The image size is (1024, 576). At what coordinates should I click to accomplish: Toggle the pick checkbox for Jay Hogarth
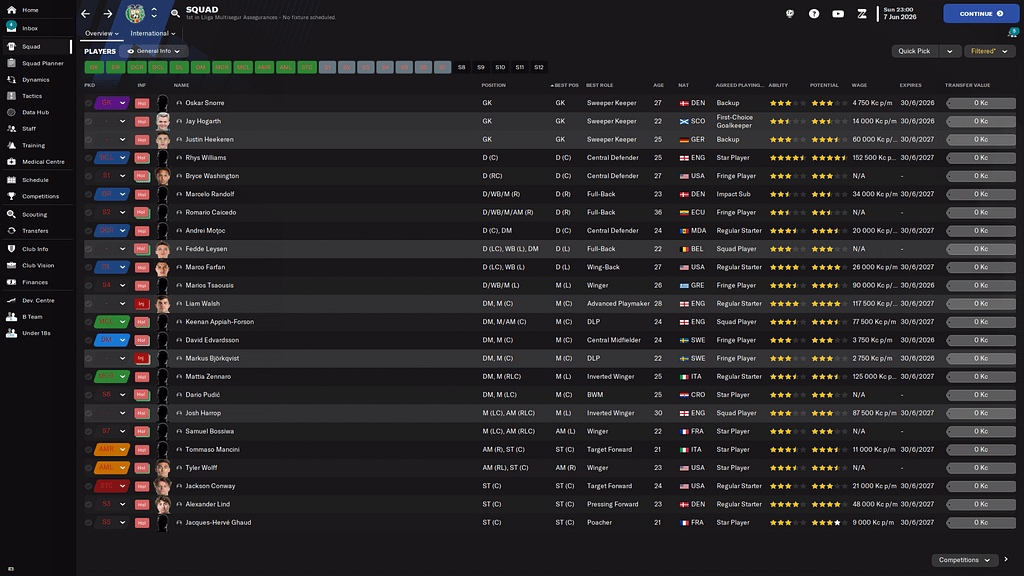point(89,121)
